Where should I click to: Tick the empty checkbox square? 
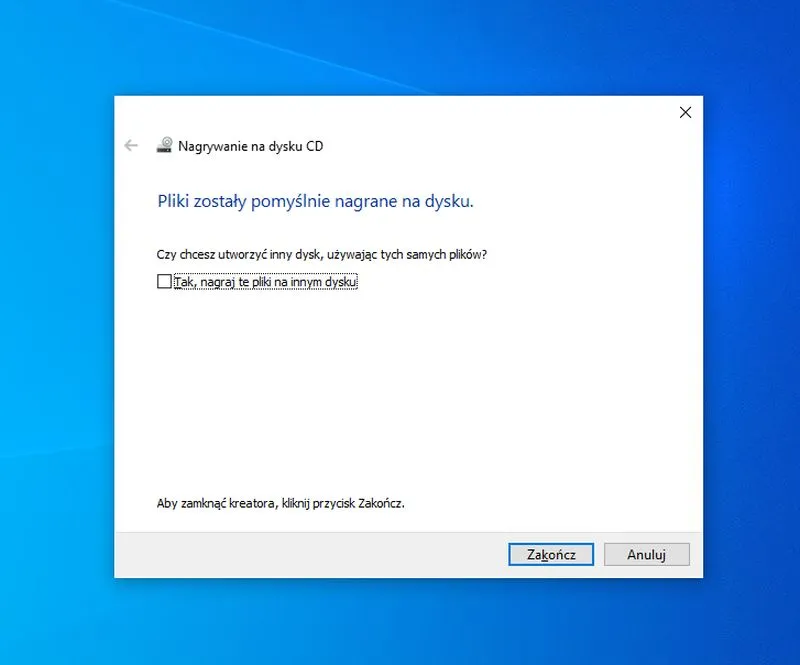pos(165,282)
